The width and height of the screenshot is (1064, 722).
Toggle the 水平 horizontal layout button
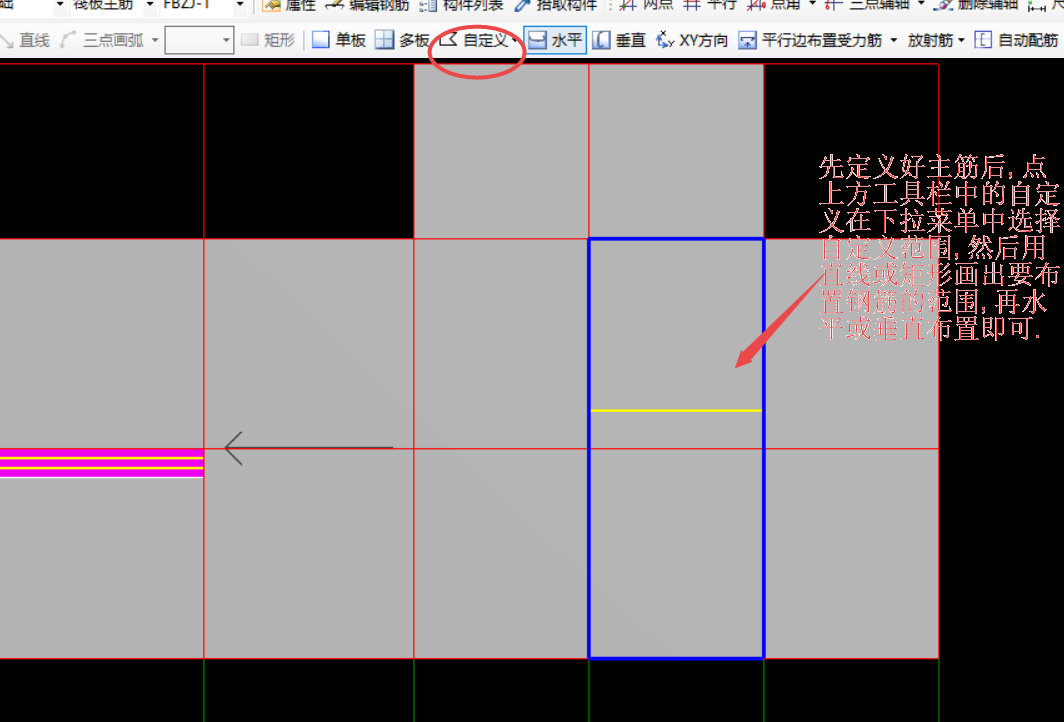coord(555,40)
